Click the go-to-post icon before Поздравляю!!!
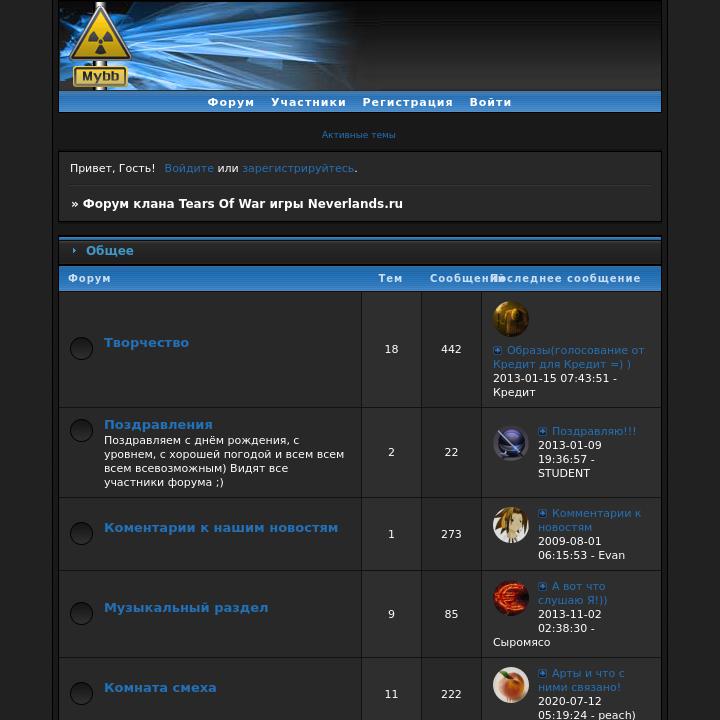 point(542,431)
